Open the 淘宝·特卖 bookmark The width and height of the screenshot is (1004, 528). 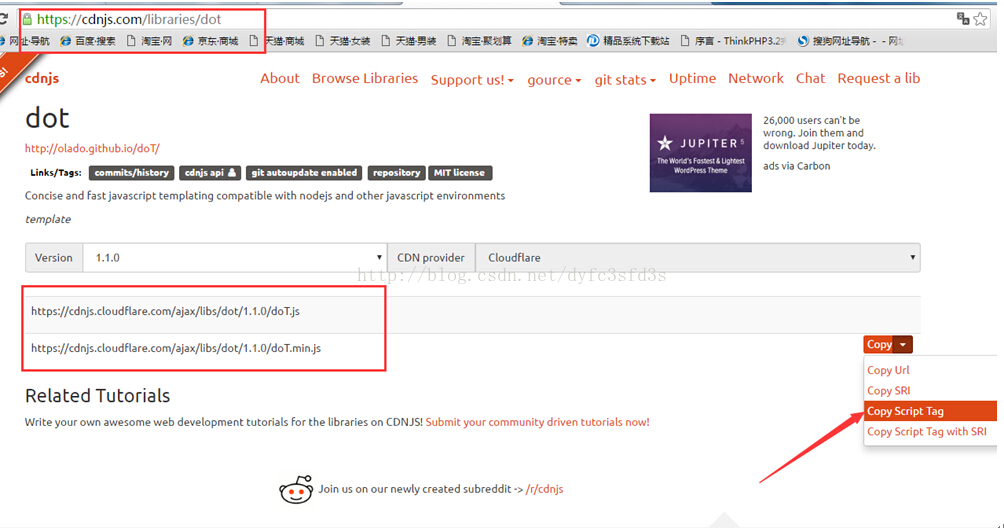click(x=549, y=41)
